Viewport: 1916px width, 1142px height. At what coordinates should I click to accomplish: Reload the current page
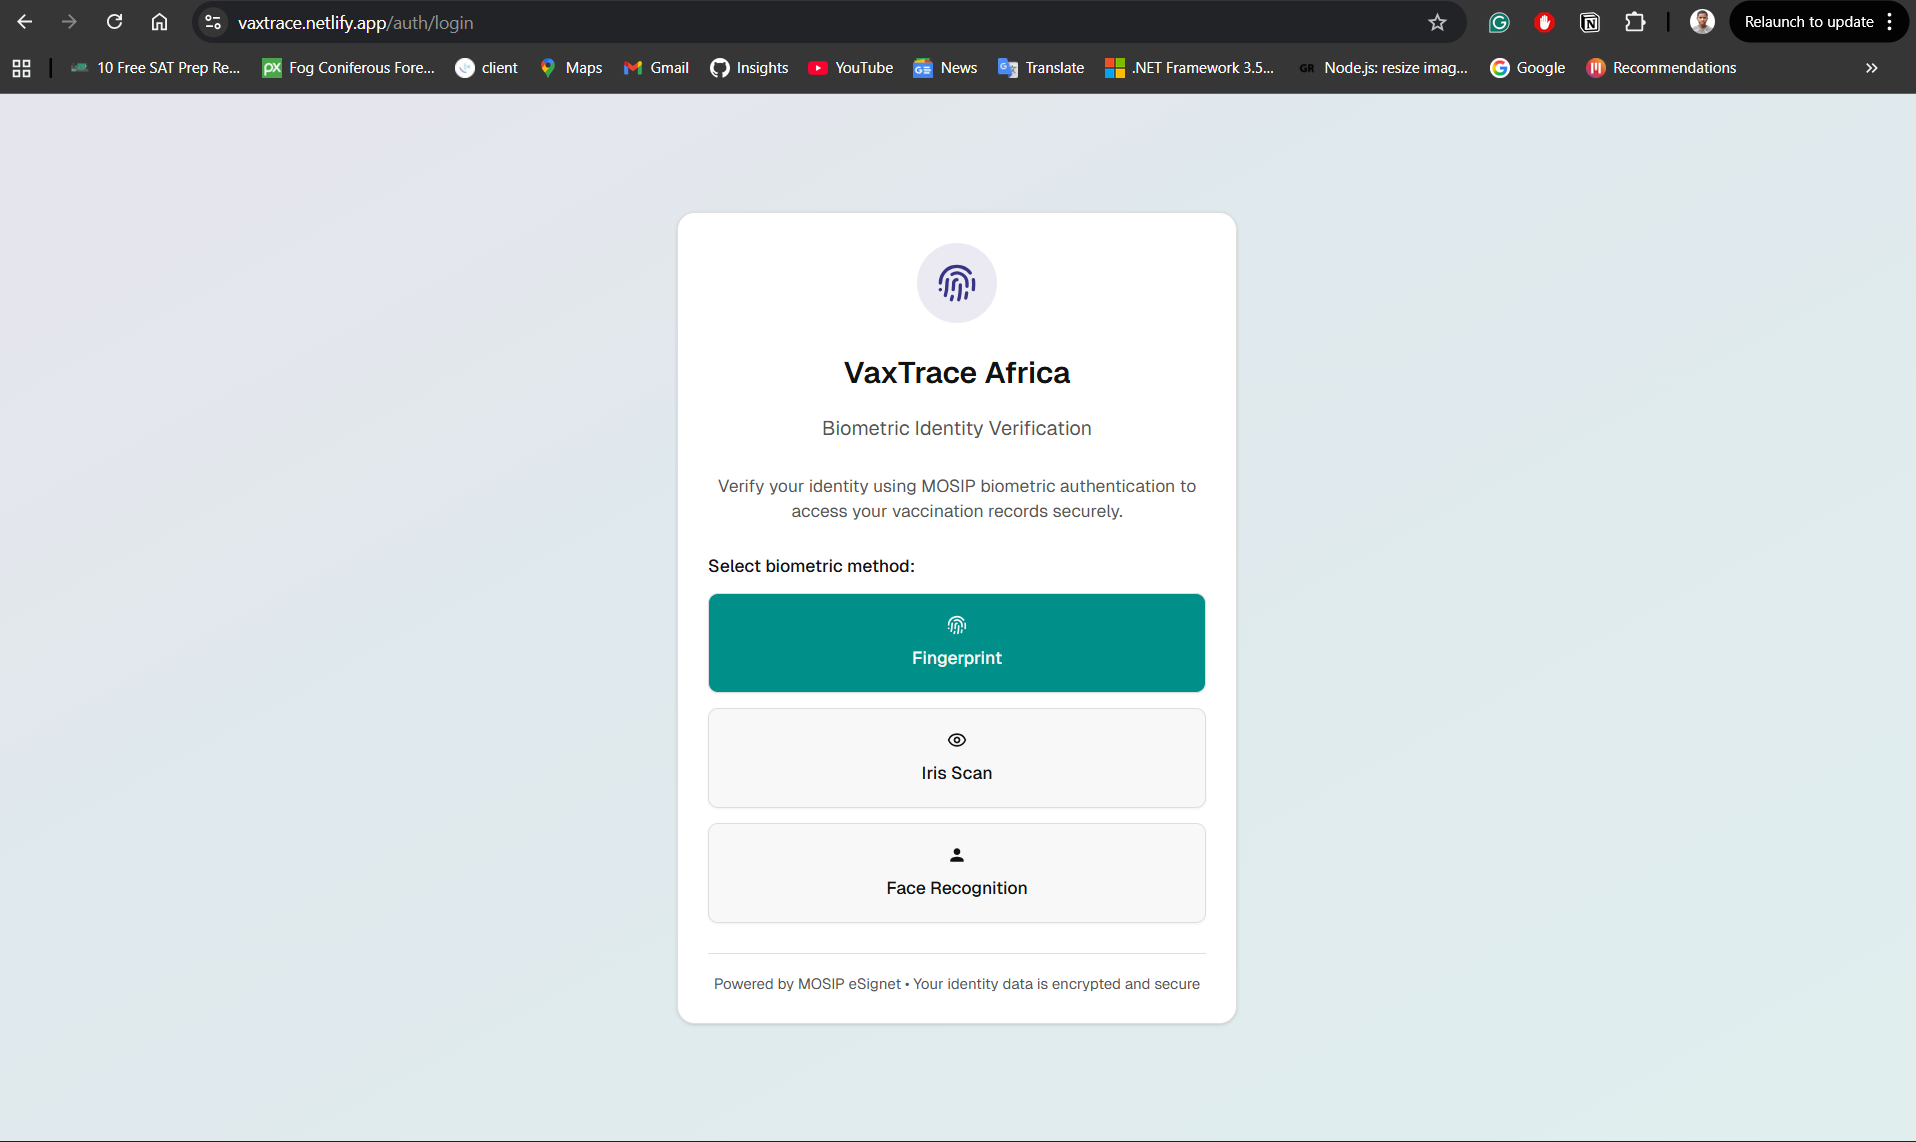(x=114, y=22)
